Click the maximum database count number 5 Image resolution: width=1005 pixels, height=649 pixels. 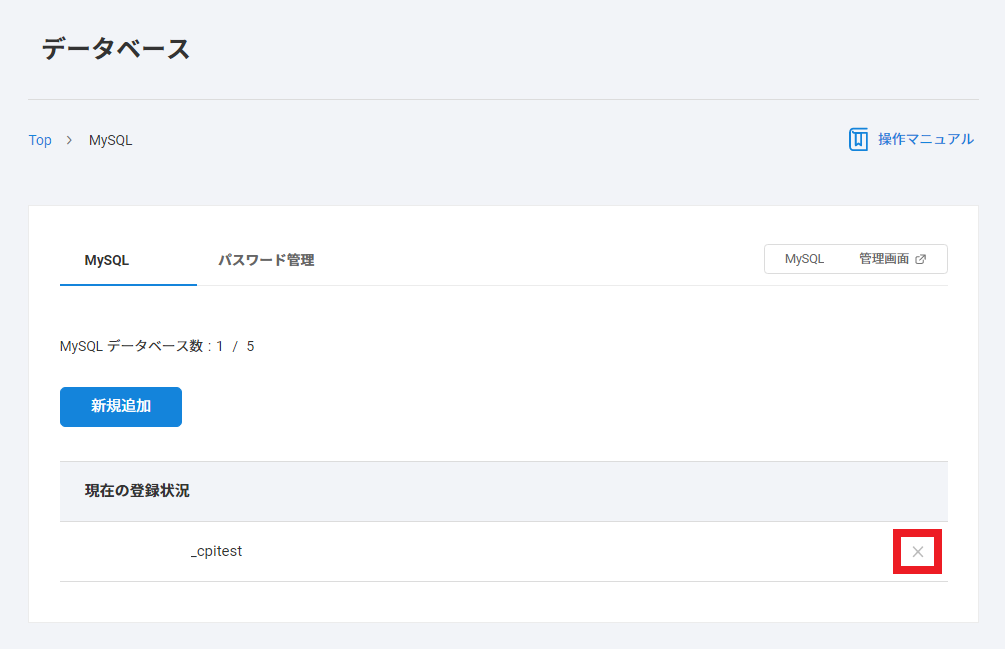[250, 346]
